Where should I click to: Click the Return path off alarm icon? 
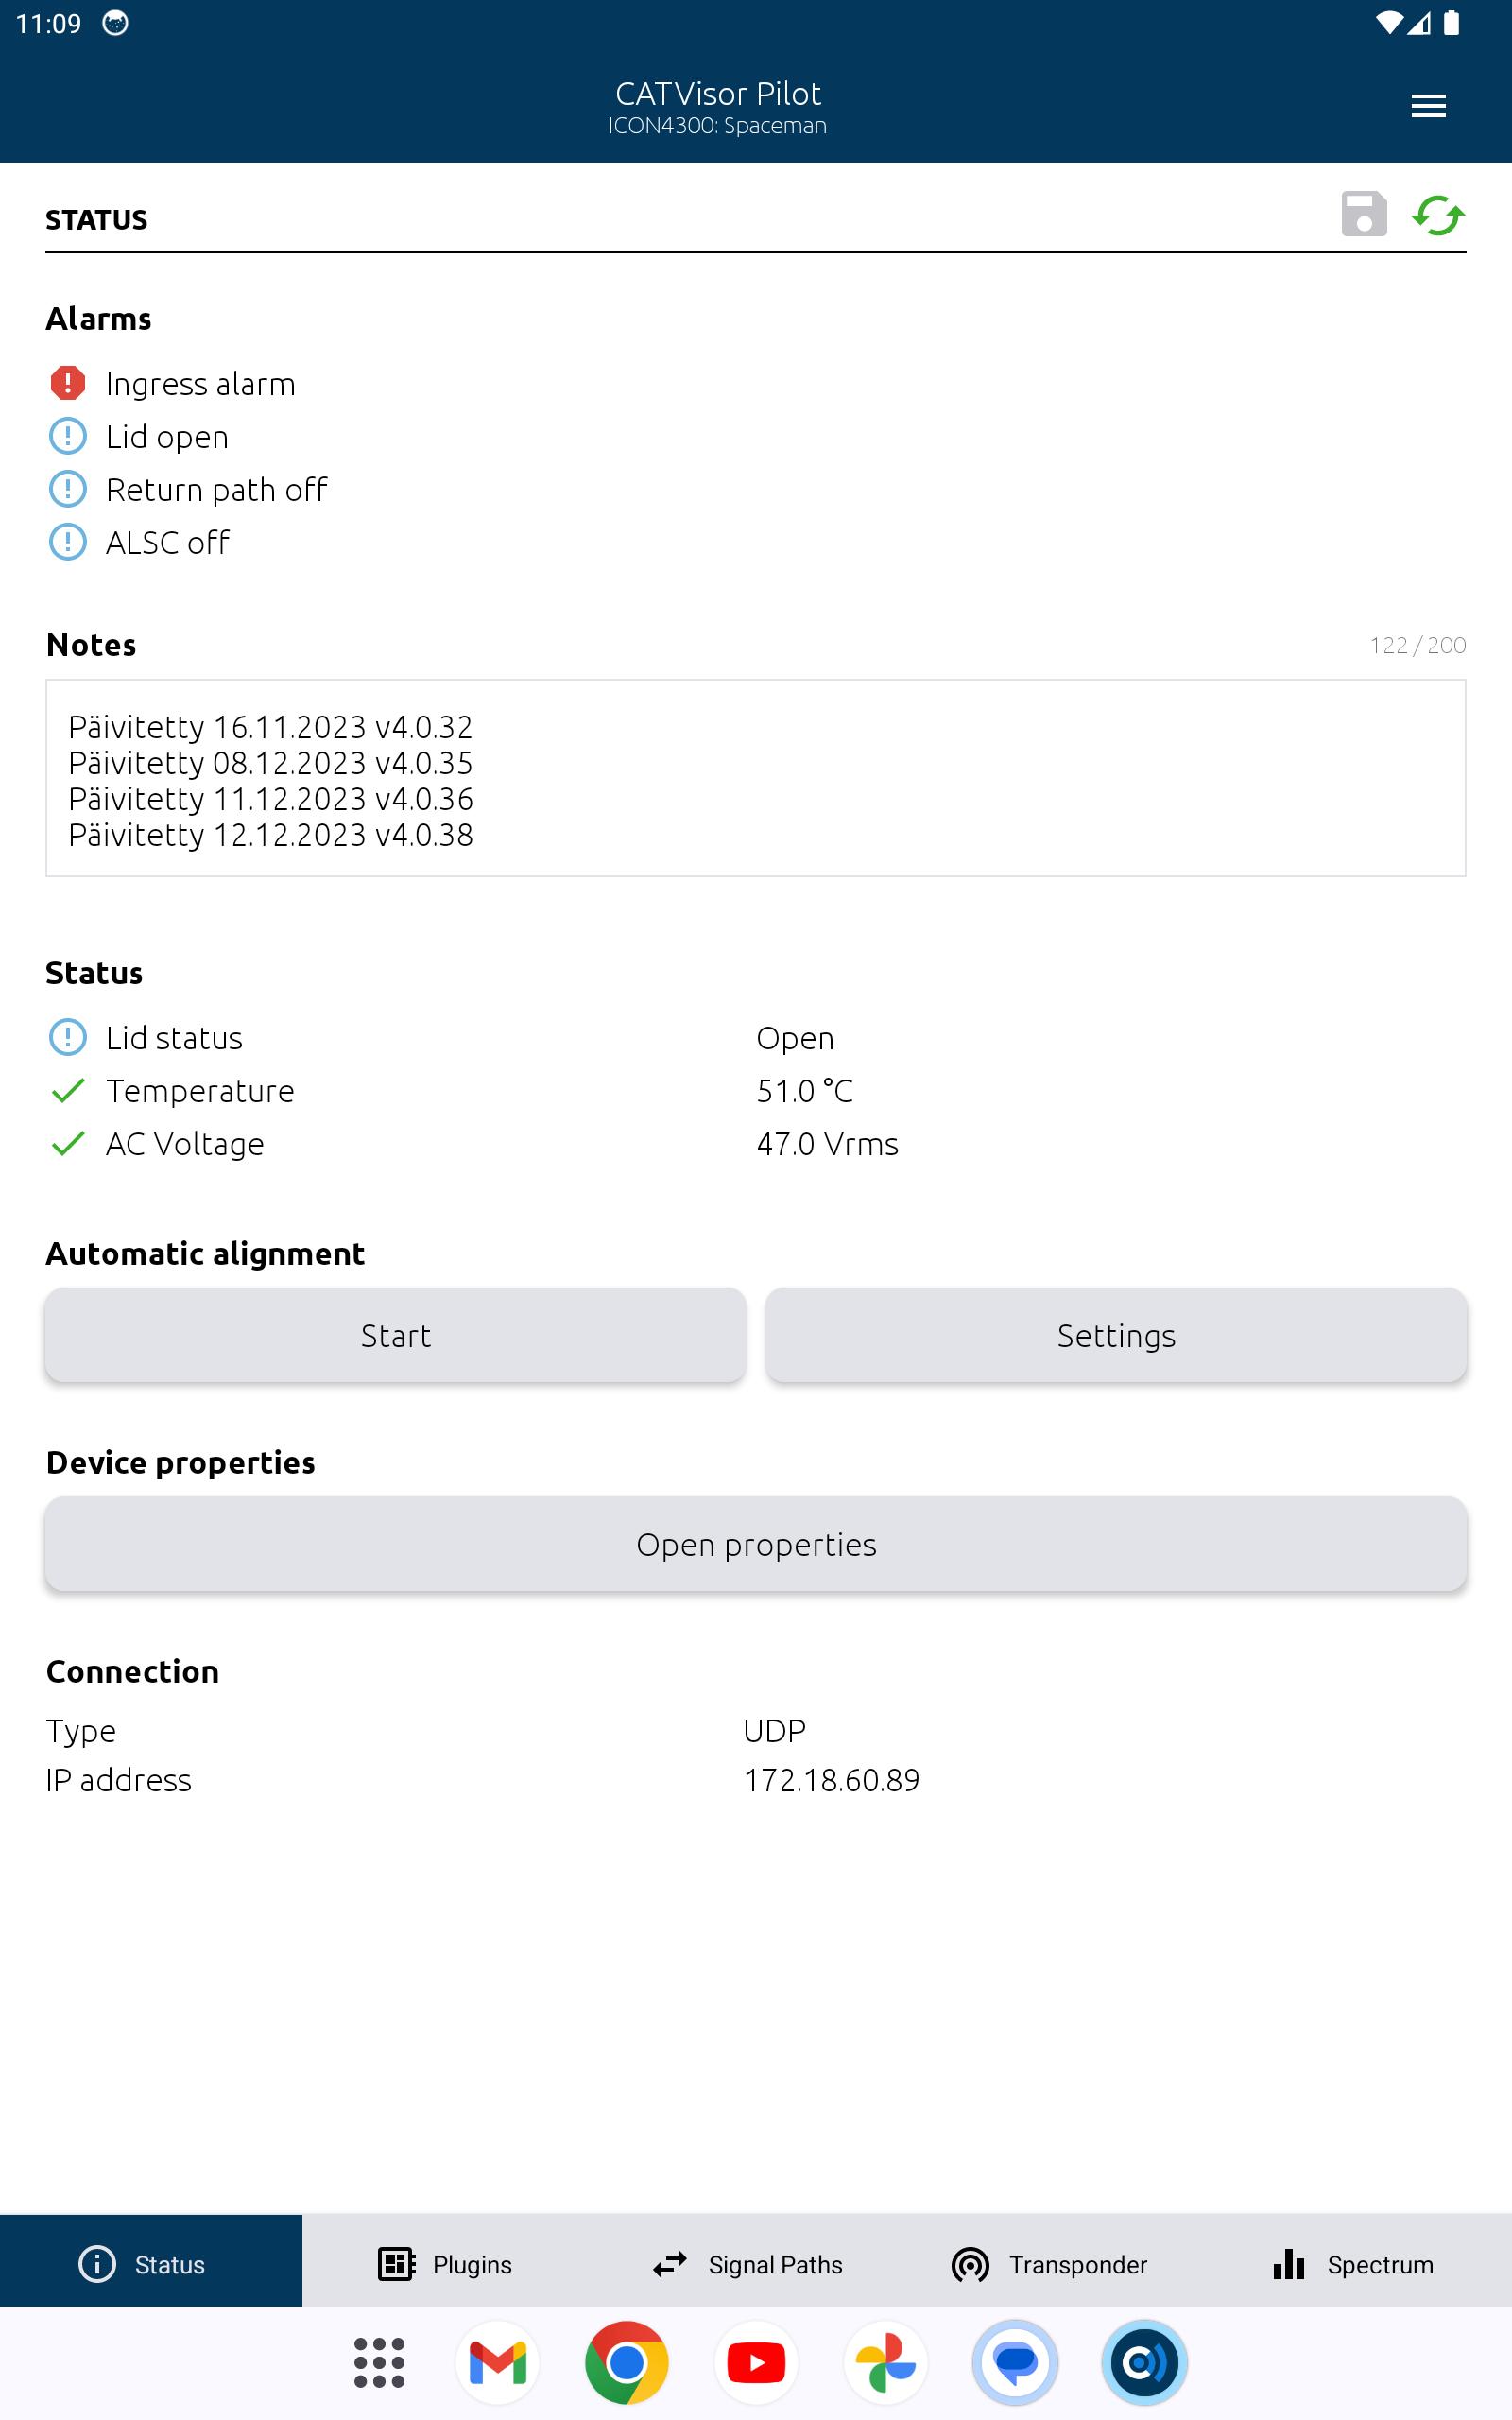click(x=68, y=489)
